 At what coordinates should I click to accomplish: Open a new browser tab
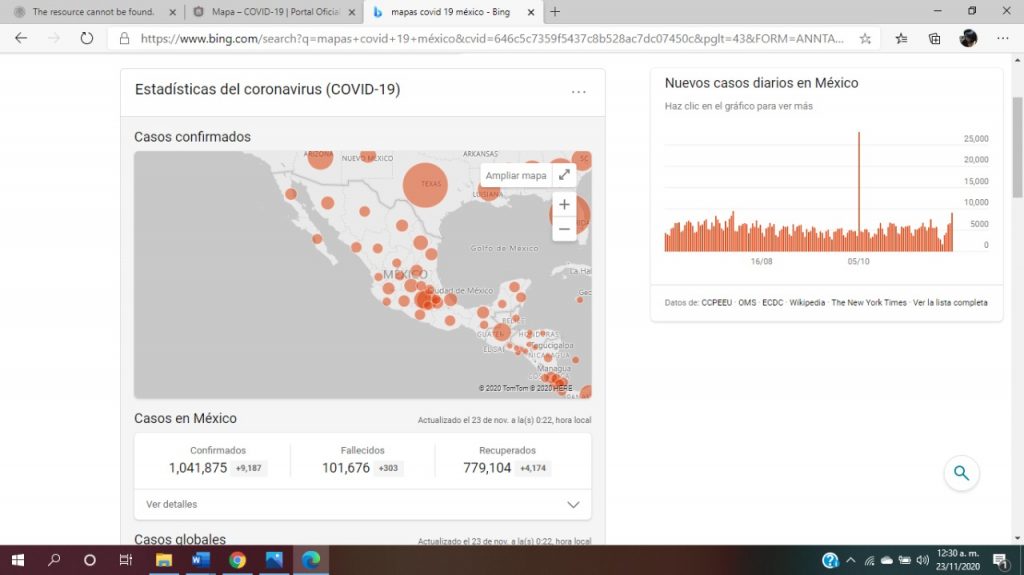tap(555, 12)
